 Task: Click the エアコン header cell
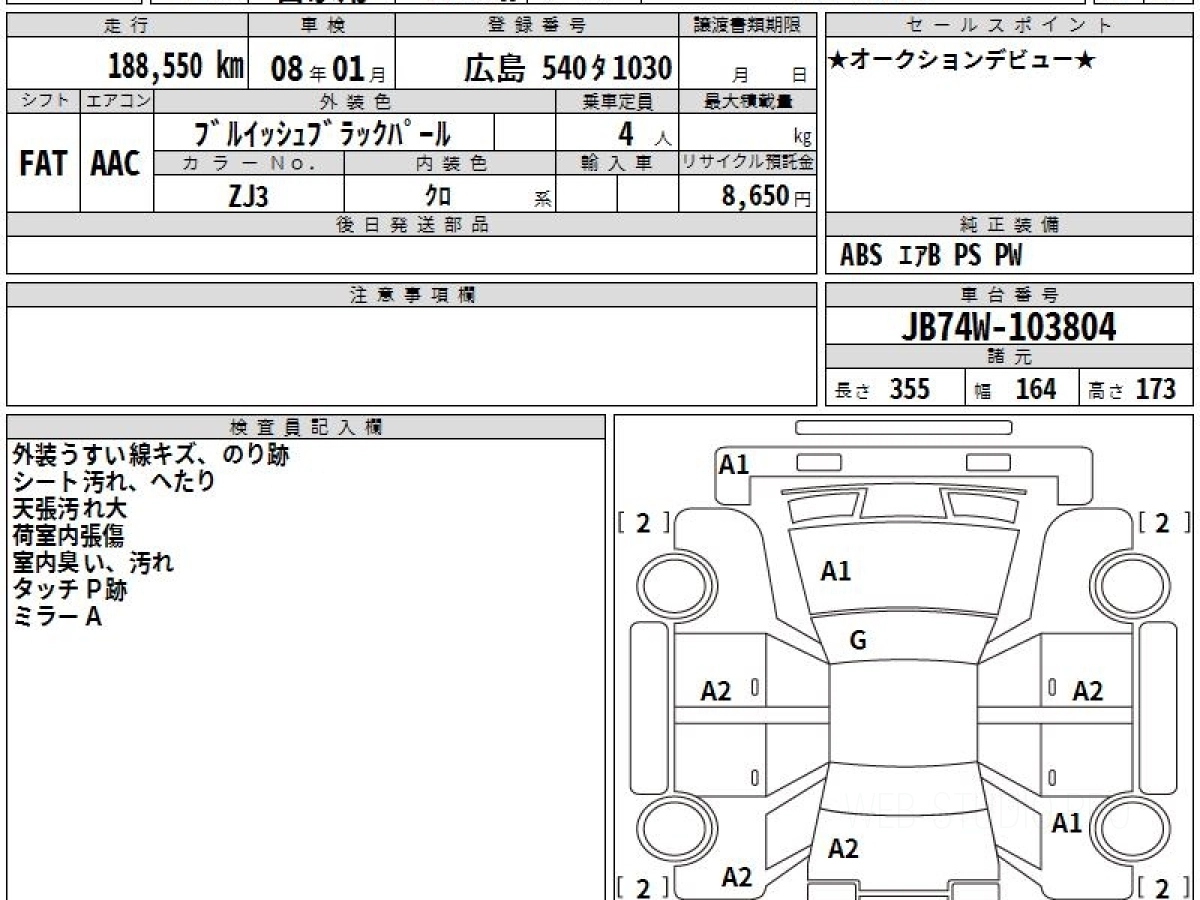point(116,101)
